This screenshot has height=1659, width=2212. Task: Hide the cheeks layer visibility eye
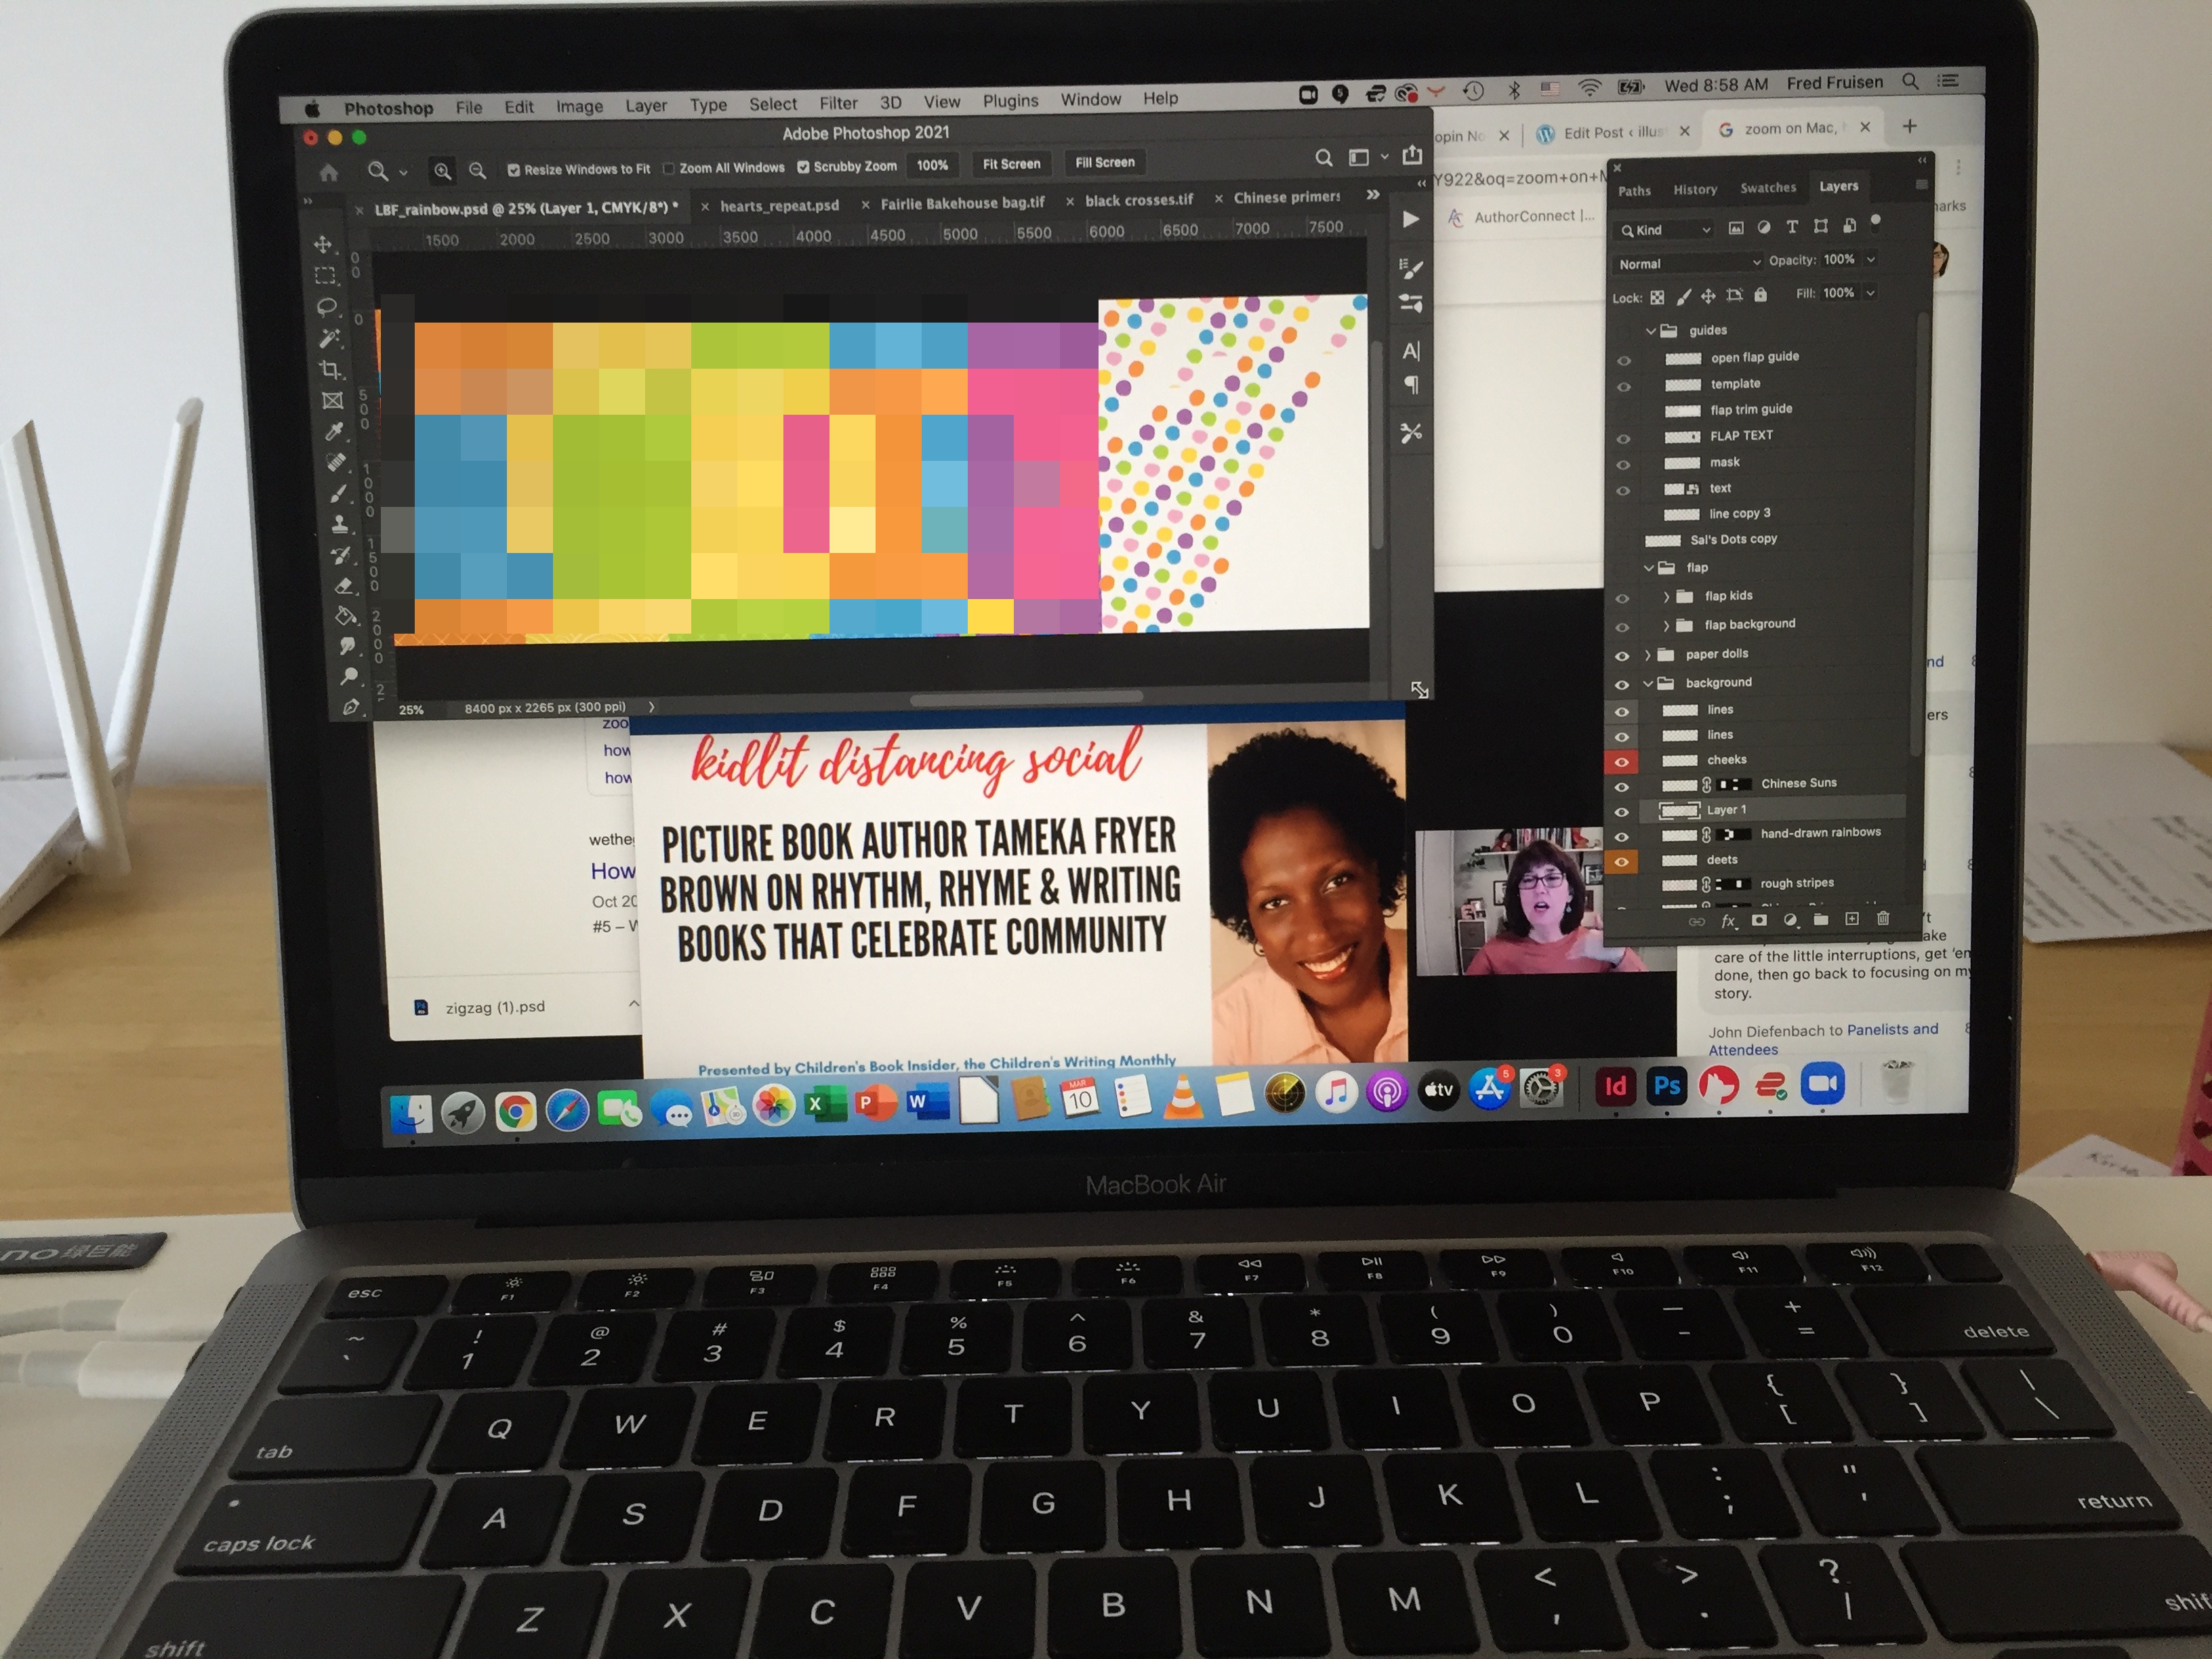click(x=1621, y=762)
